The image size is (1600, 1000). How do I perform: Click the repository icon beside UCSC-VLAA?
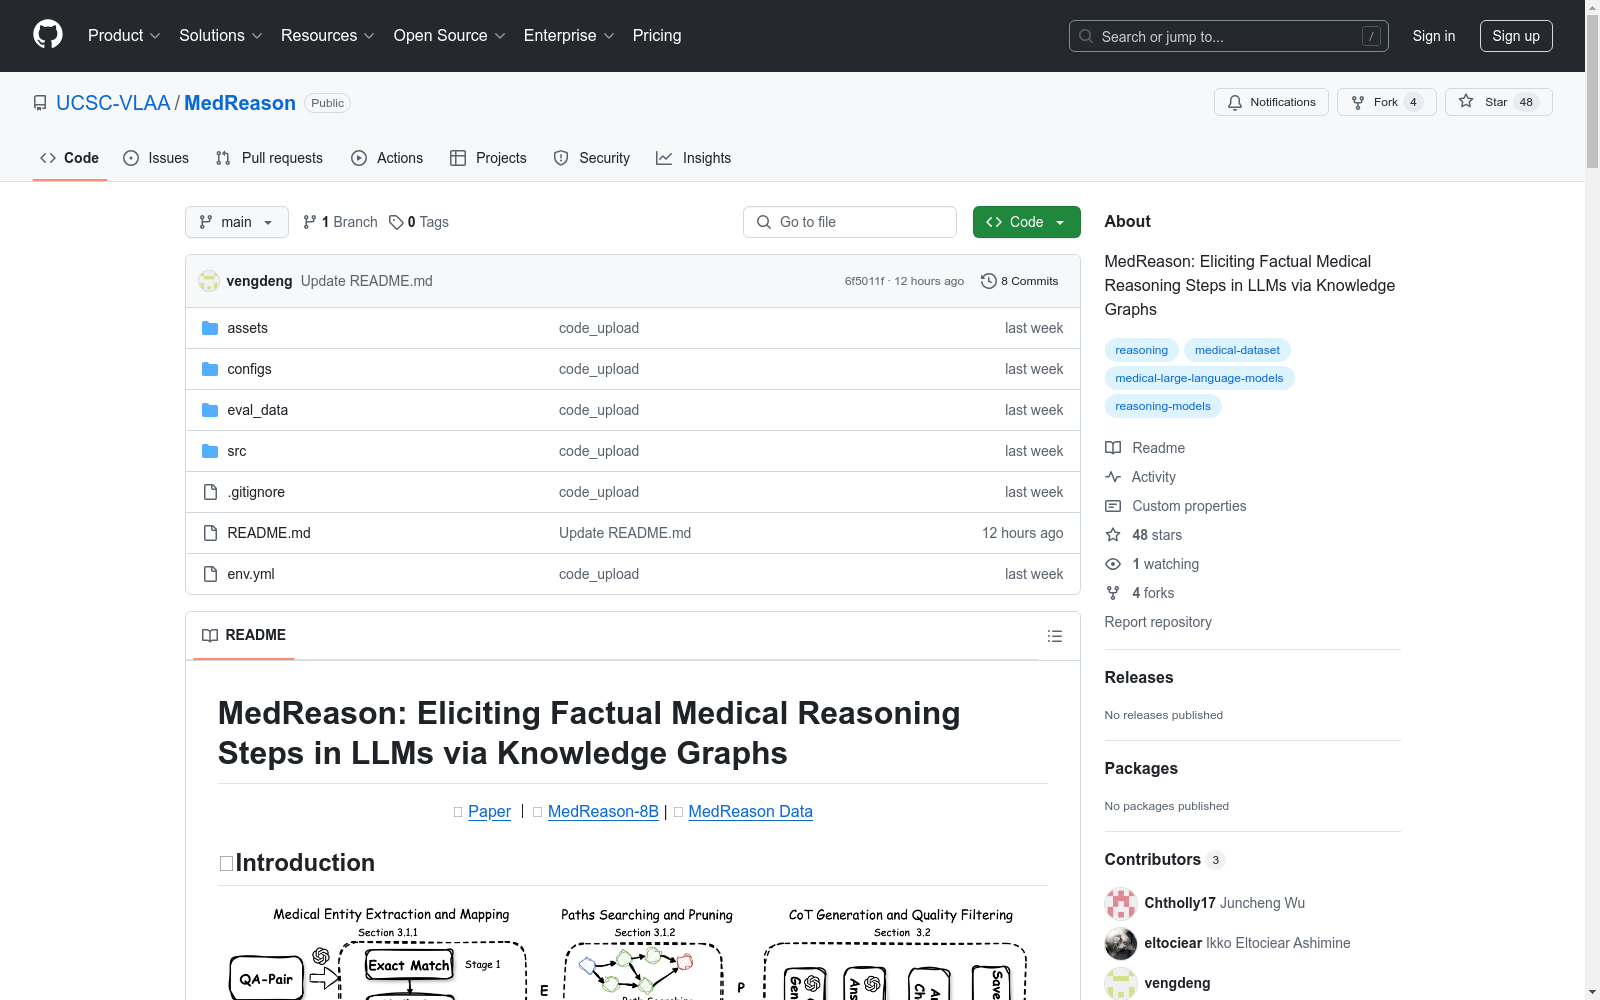[x=40, y=103]
